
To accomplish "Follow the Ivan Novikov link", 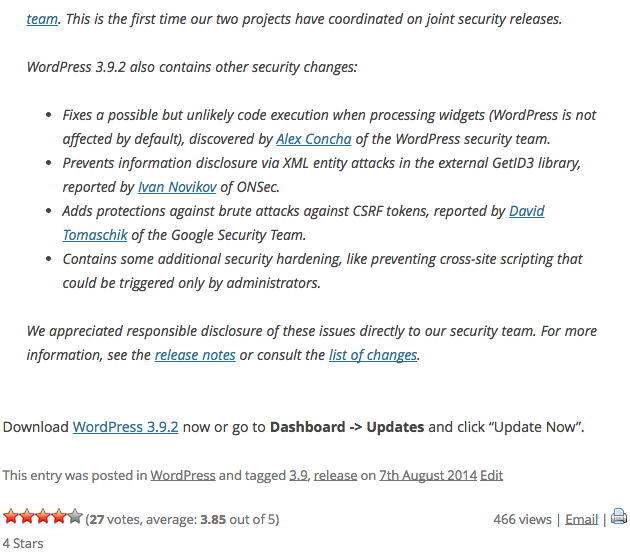I will (x=177, y=187).
